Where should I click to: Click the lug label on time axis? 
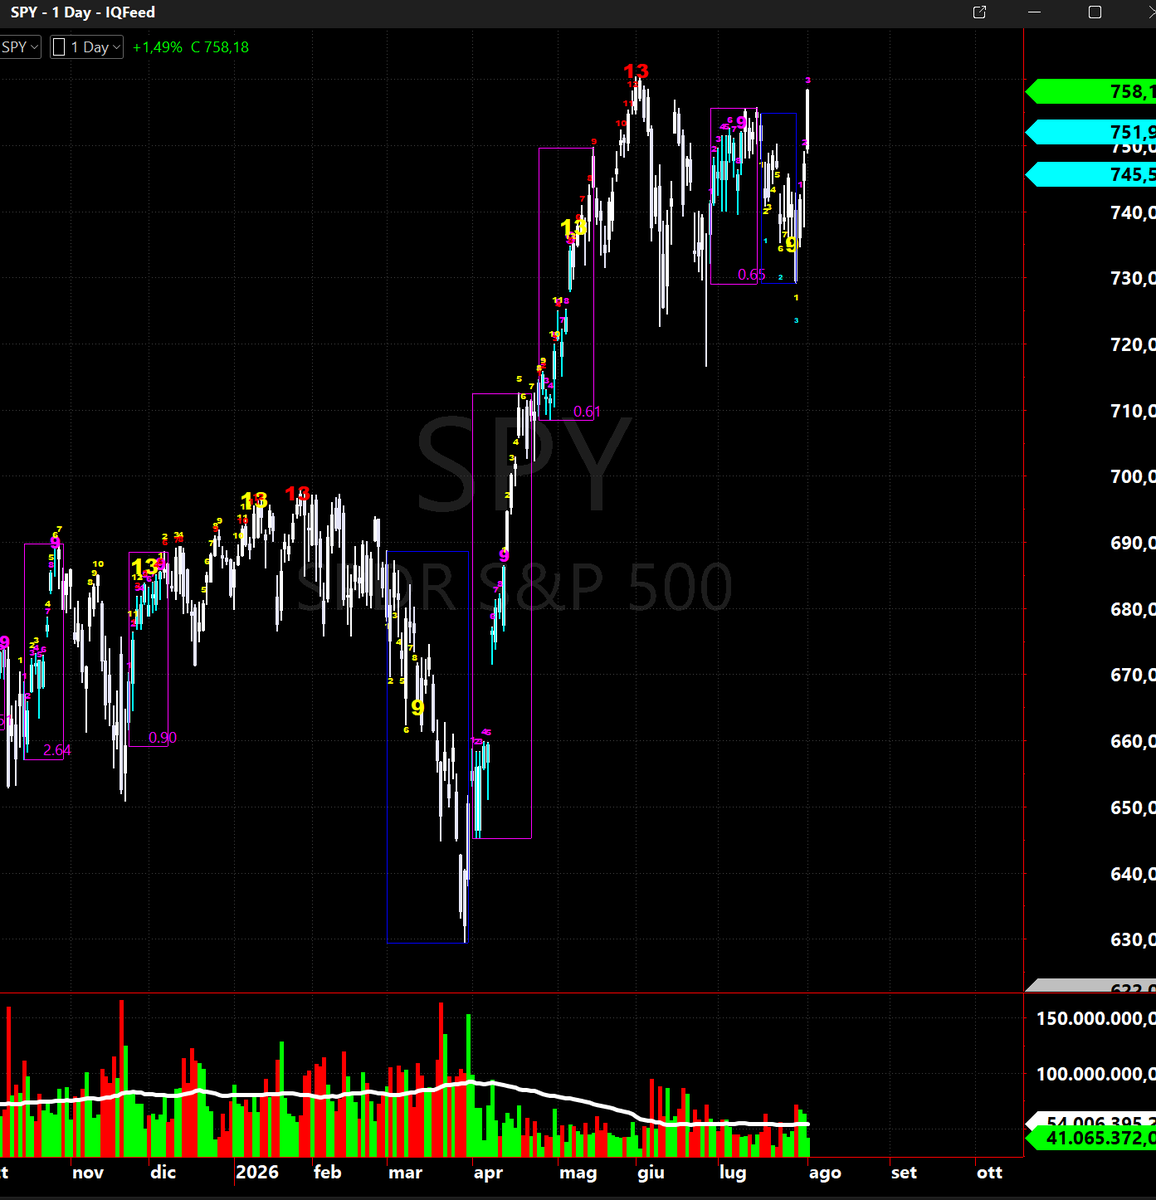733,1172
